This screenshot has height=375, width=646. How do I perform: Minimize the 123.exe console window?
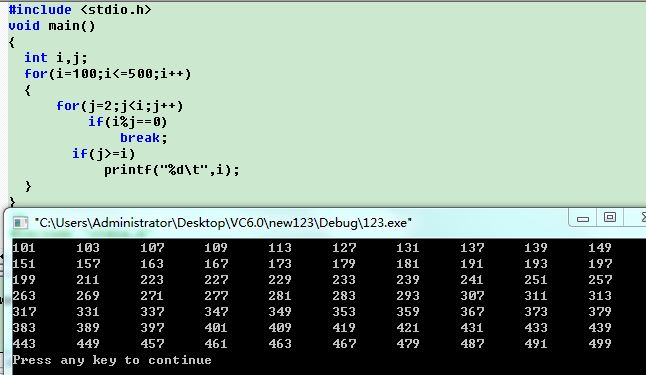click(x=583, y=218)
